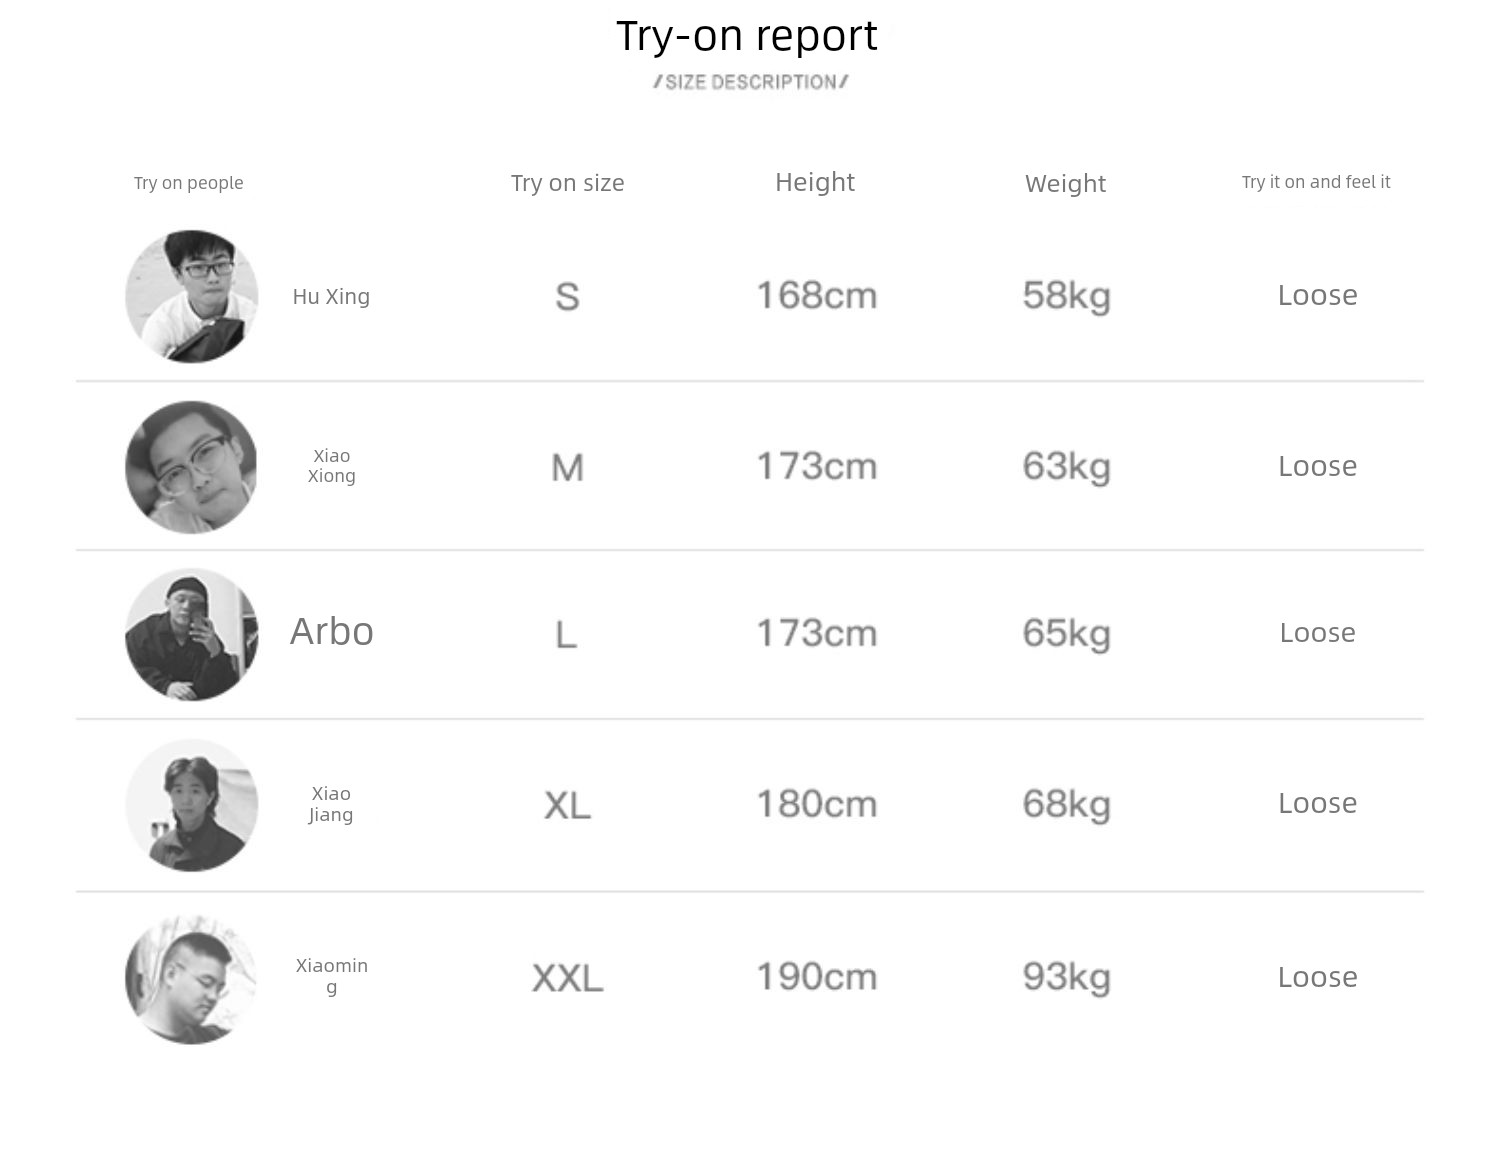Select the SIZE DESCRIPTION subtitle
Viewport: 1500px width, 1164px height.
tap(751, 82)
